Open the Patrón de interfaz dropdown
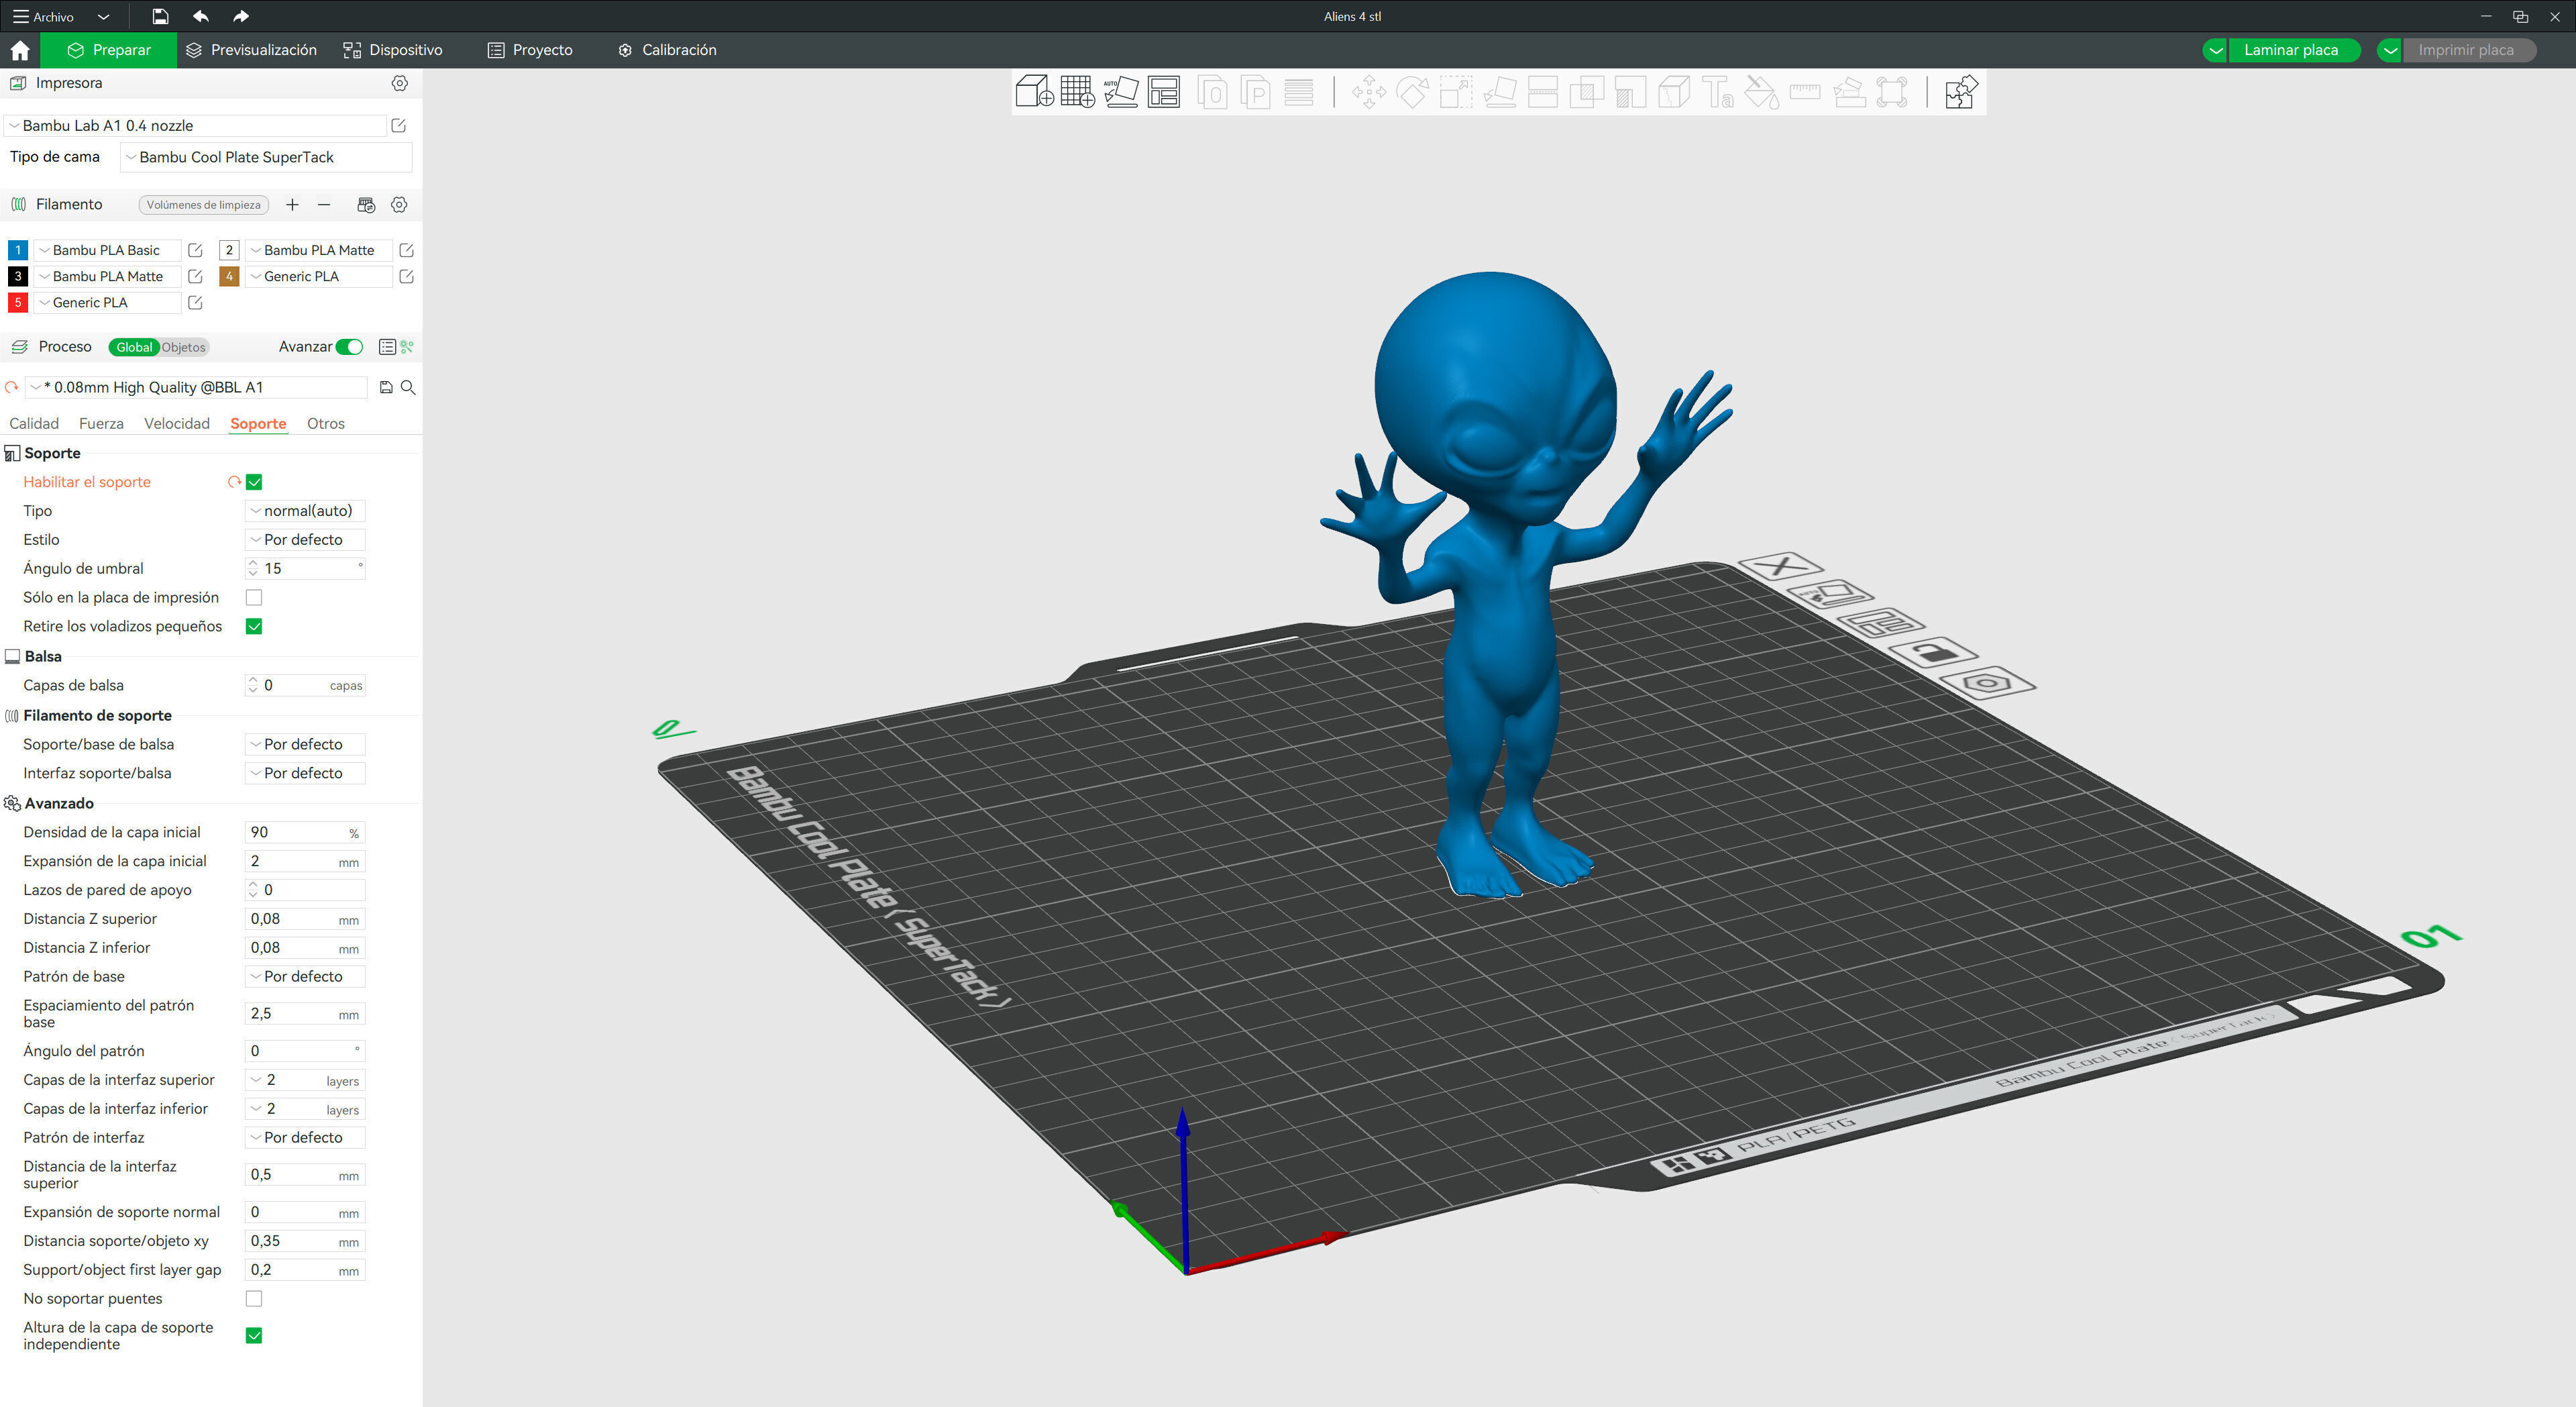The image size is (2576, 1407). point(305,1137)
